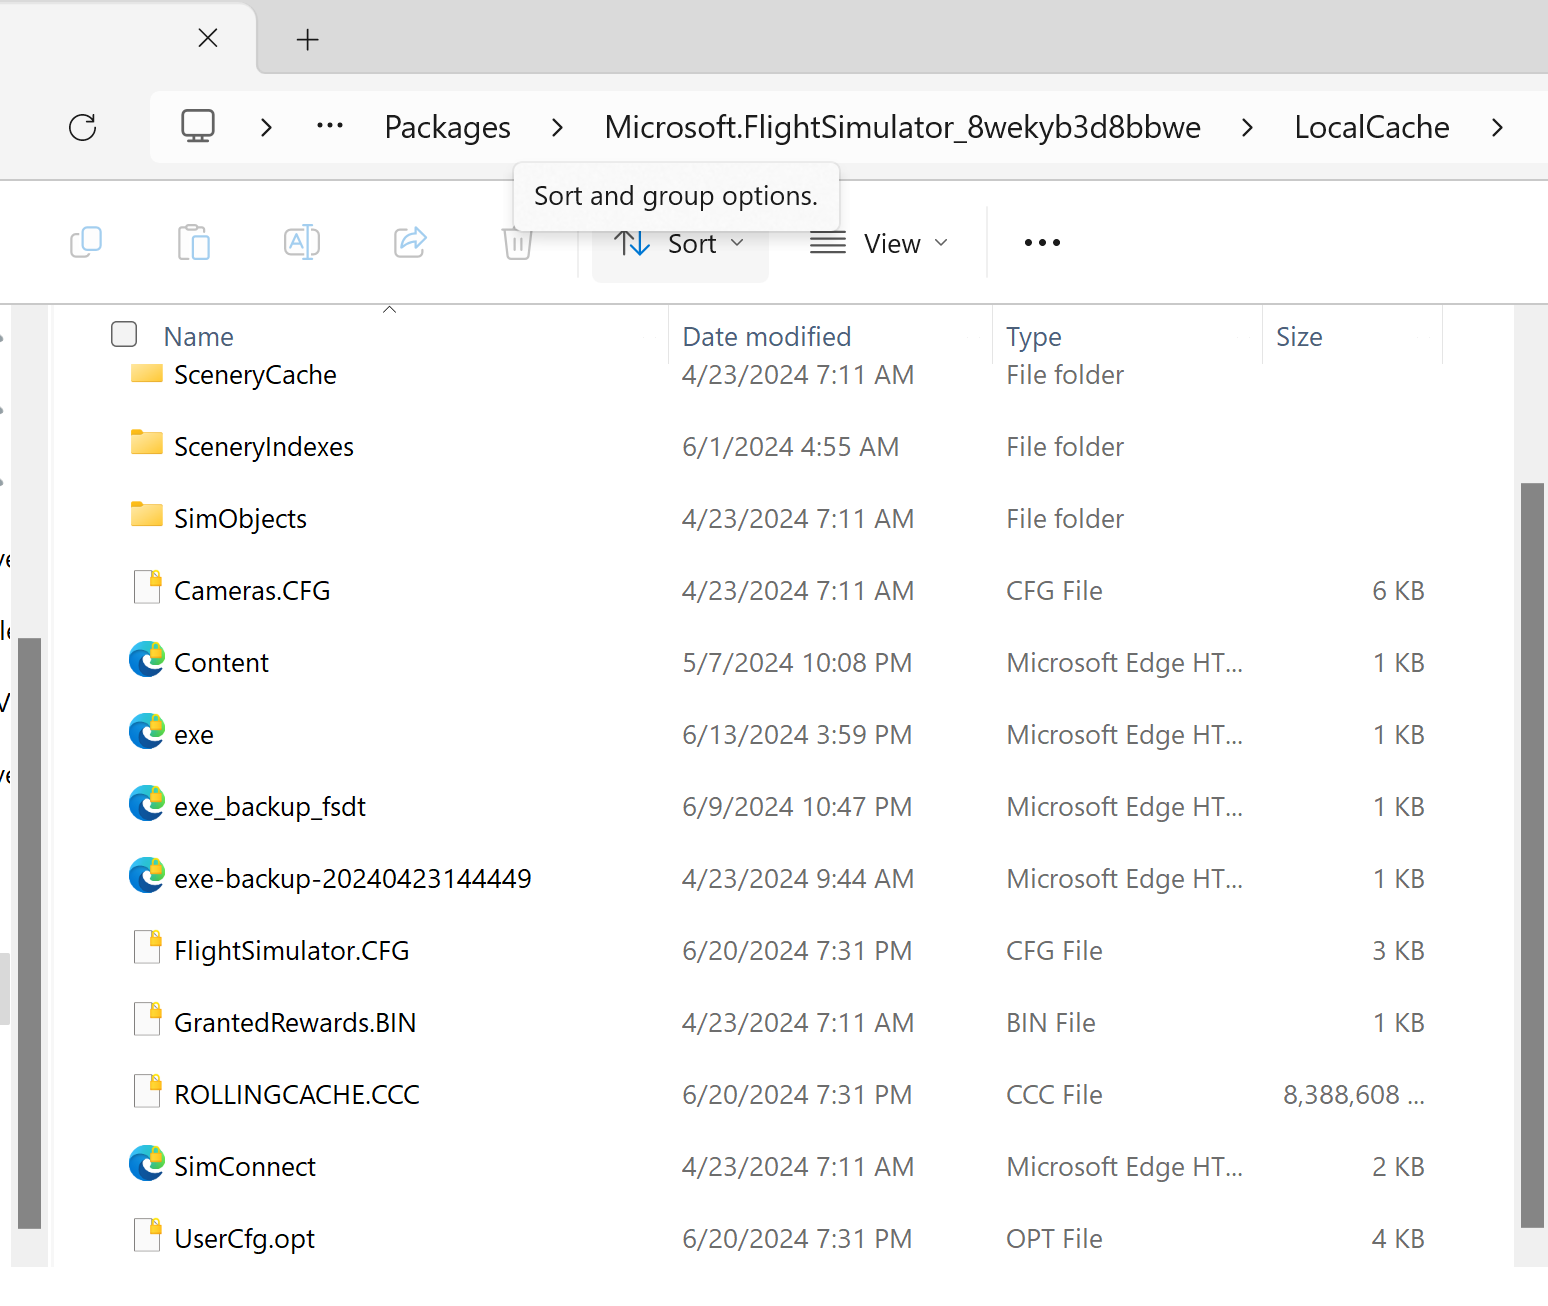Click the Copy icon on the toolbar
Viewport: 1548px width, 1306px height.
87,242
